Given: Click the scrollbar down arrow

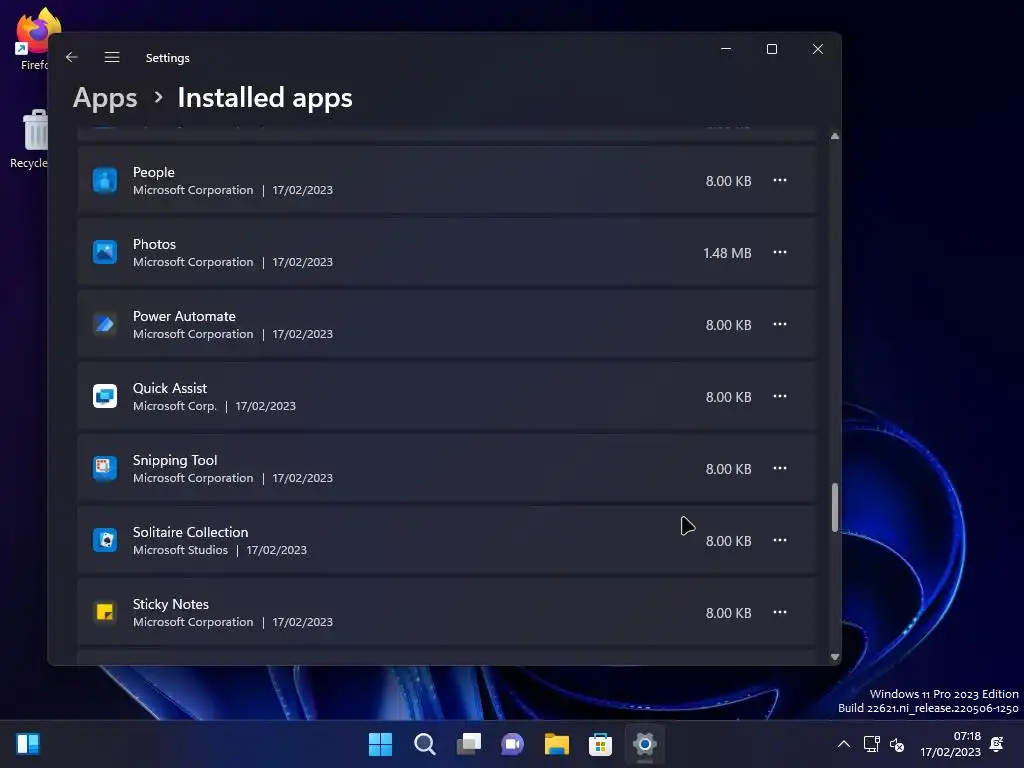Looking at the screenshot, I should 835,657.
